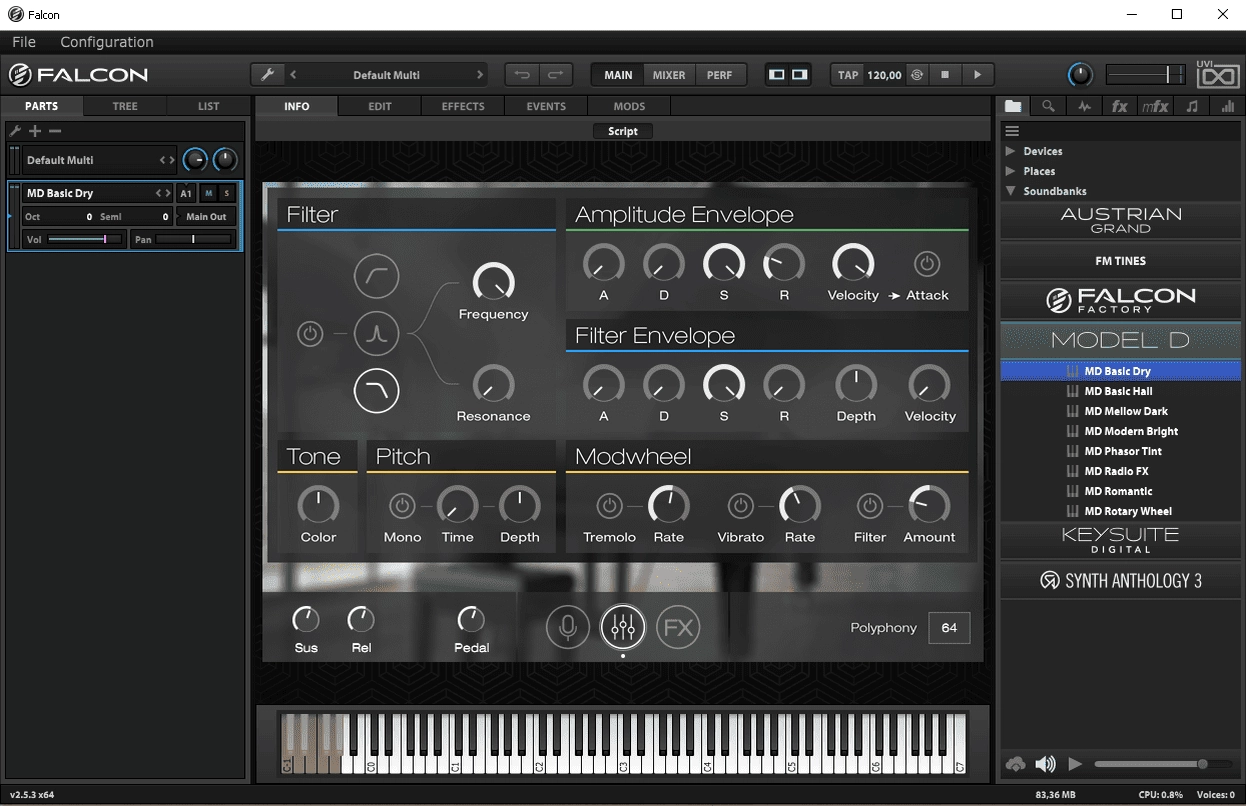The width and height of the screenshot is (1246, 806).
Task: Show the FX page circle button
Action: (678, 627)
